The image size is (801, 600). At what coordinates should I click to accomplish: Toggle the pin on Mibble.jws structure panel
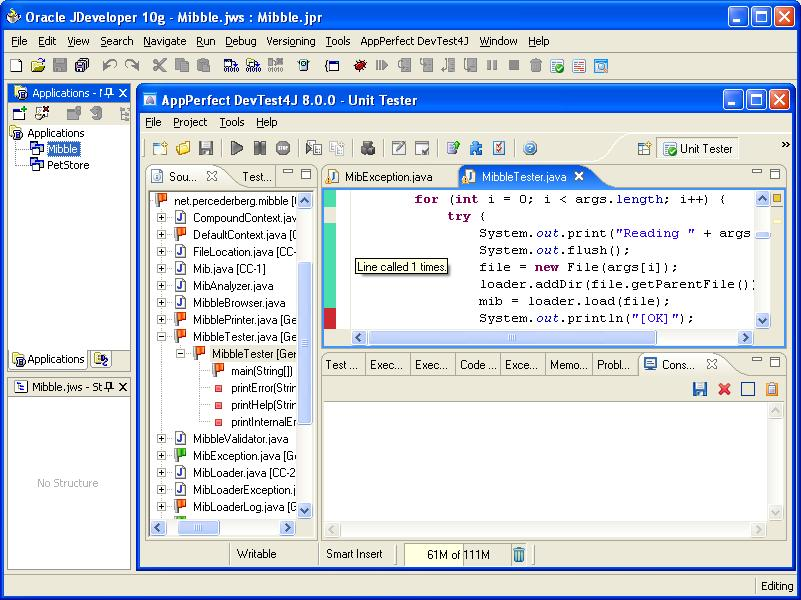(108, 387)
